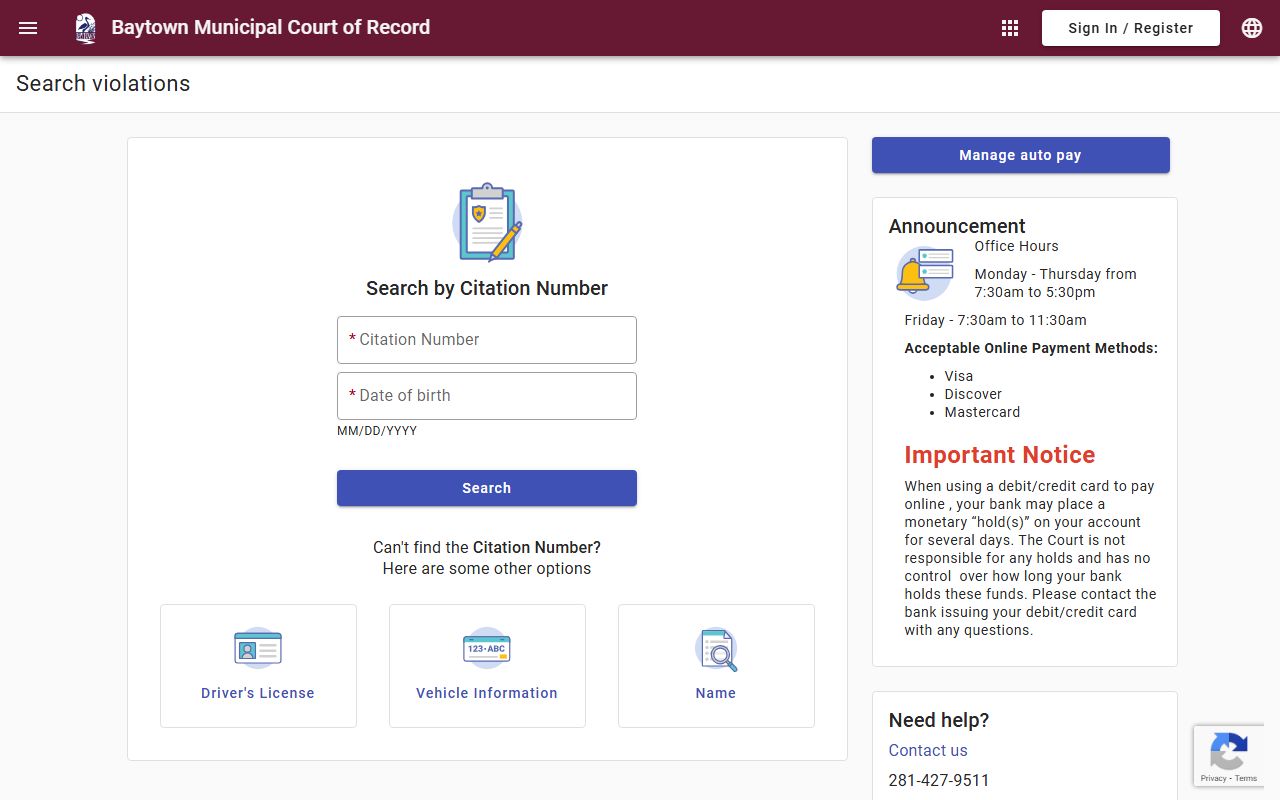1280x800 pixels.
Task: Select the Driver's License search option
Action: [x=258, y=666]
